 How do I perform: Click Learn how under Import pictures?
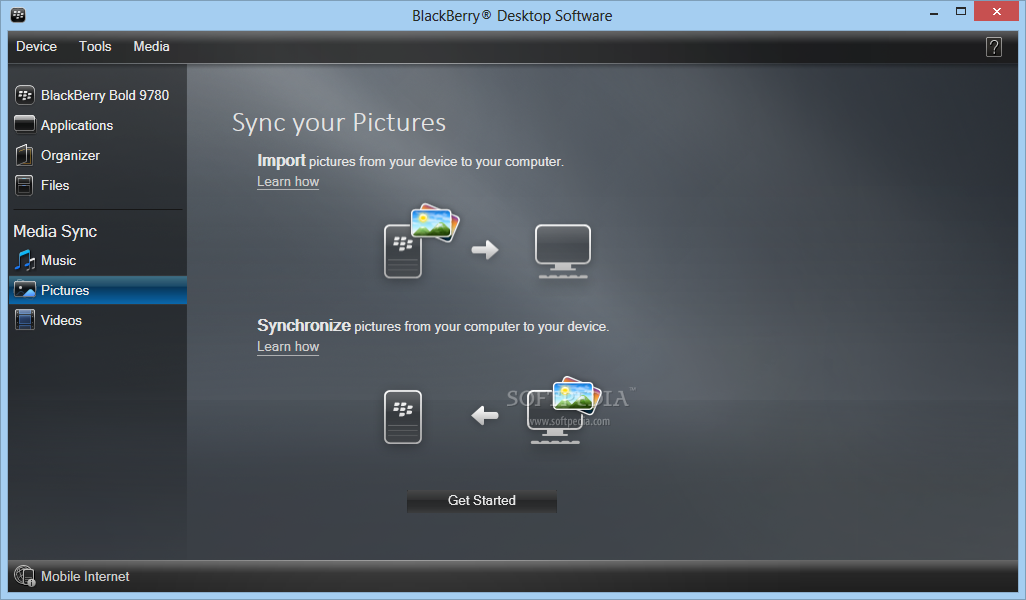(288, 182)
